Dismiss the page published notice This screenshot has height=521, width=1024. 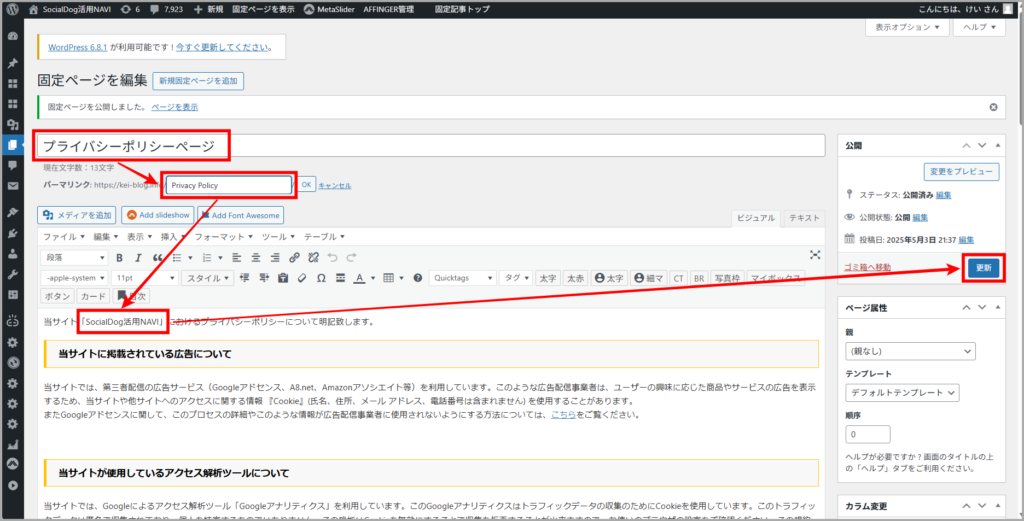[x=993, y=107]
